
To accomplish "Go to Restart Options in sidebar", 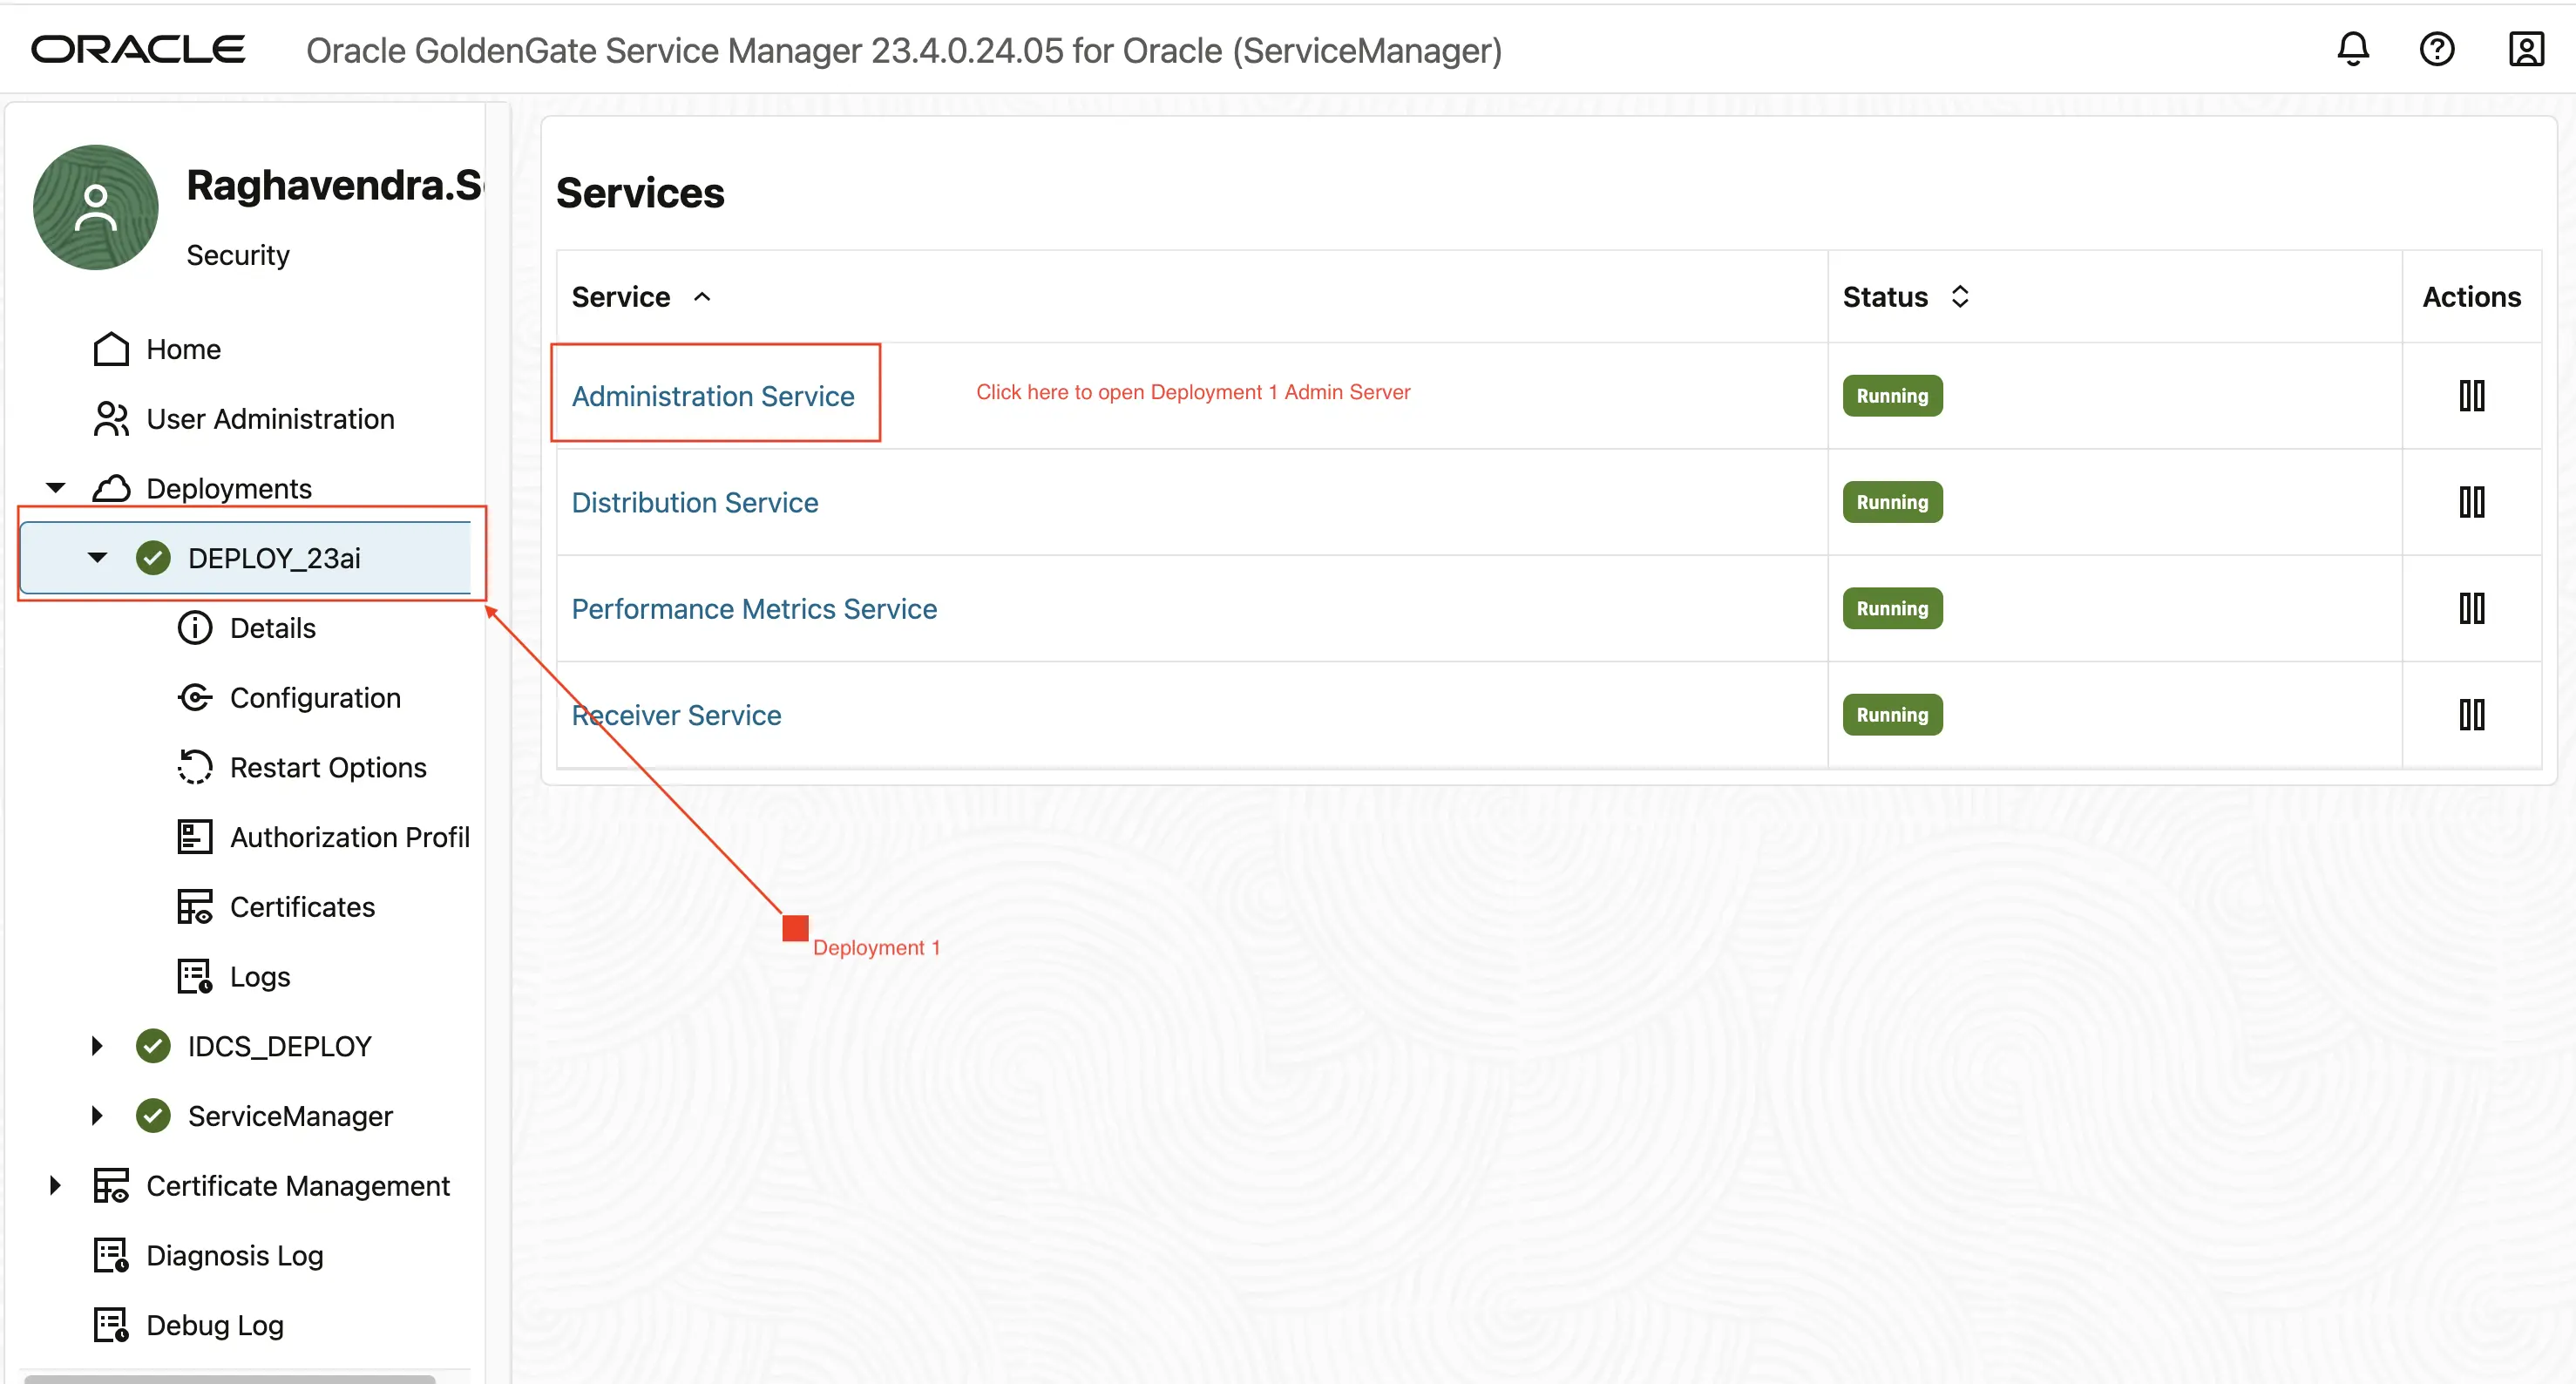I will pyautogui.click(x=327, y=767).
